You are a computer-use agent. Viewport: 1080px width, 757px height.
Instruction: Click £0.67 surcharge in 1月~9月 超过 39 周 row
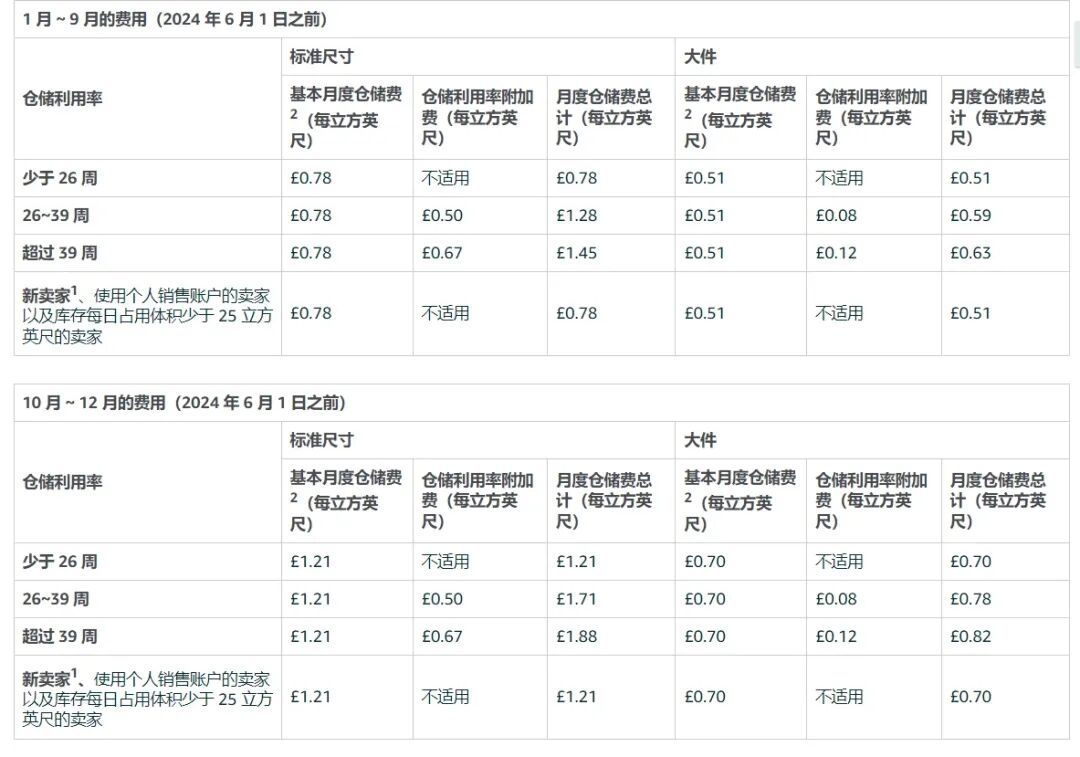point(442,253)
